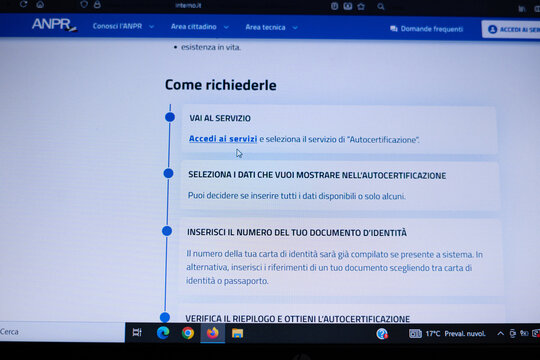This screenshot has width=540, height=360.
Task: Open the Area tecnica menu
Action: [x=265, y=28]
